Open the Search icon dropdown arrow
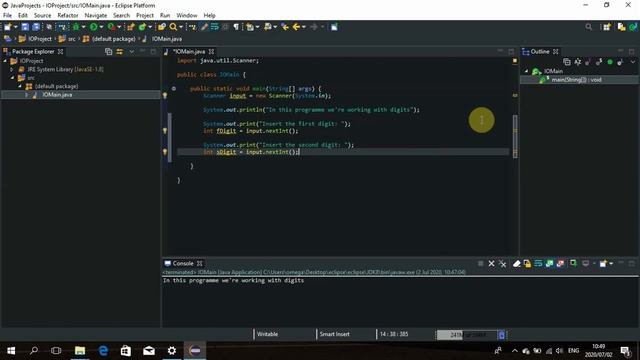The width and height of the screenshot is (640, 360). pos(180,27)
